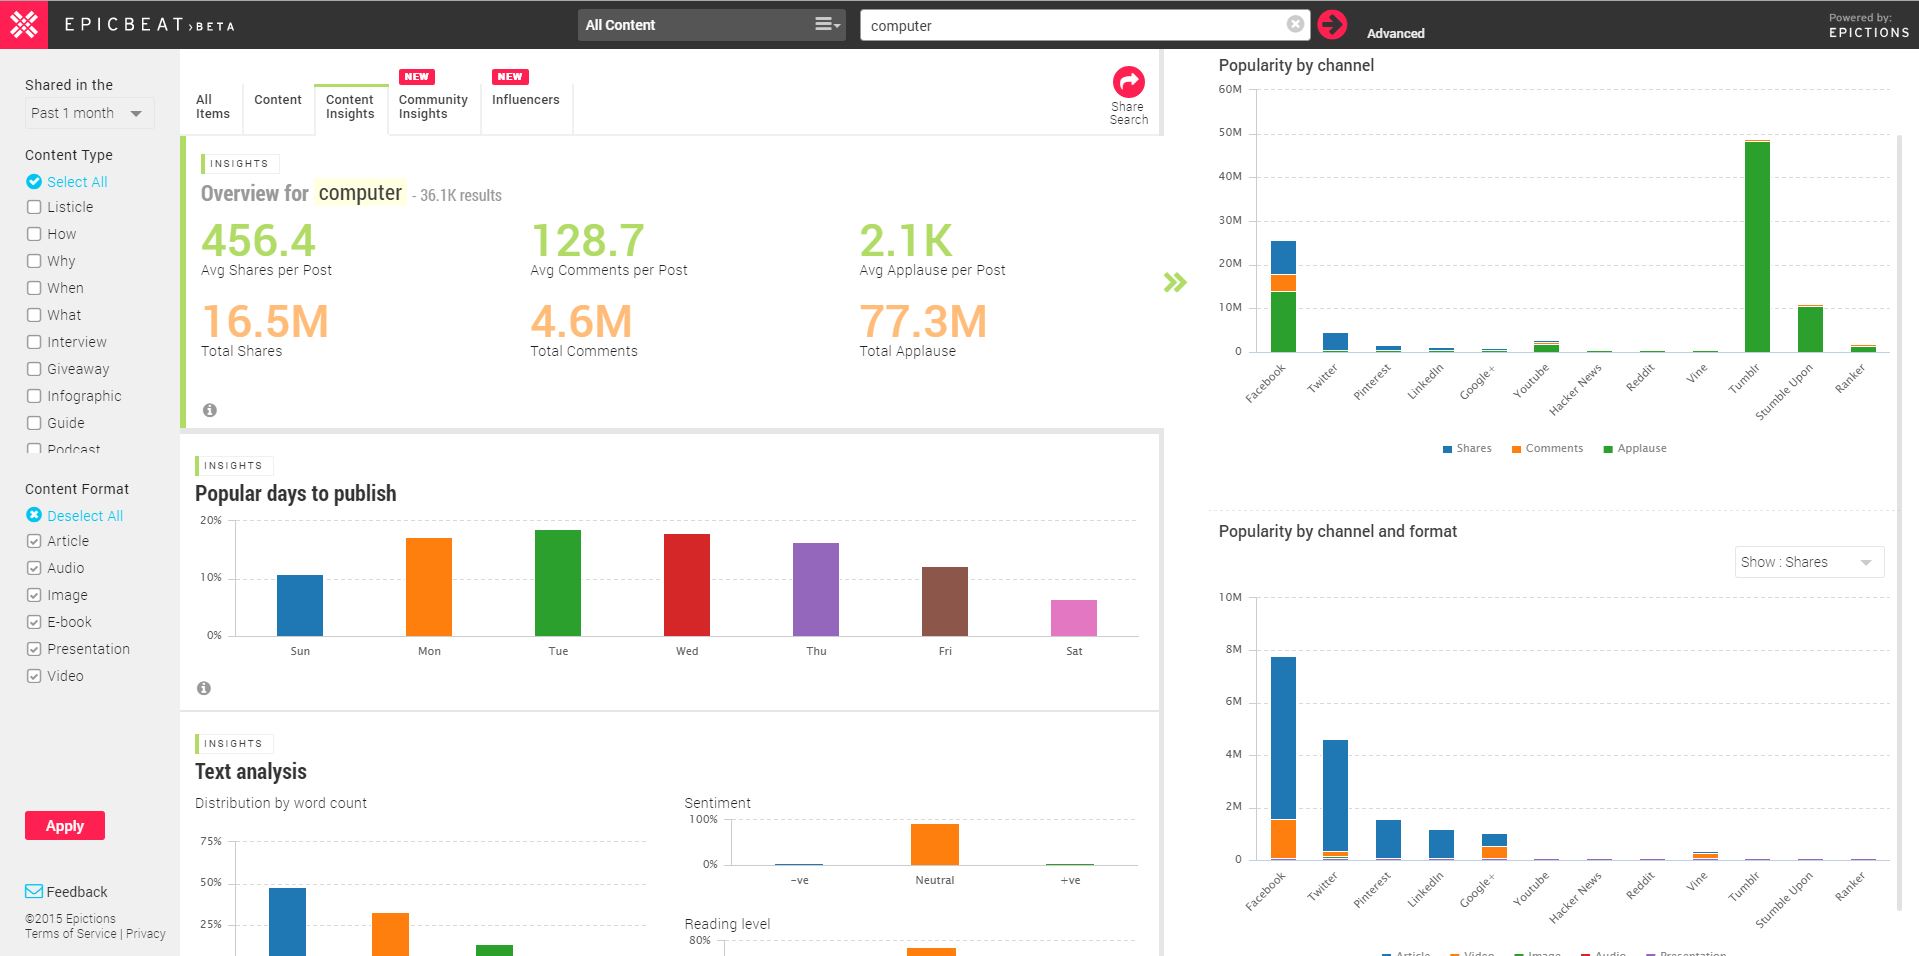
Task: Click the Feedback envelope icon
Action: [34, 892]
